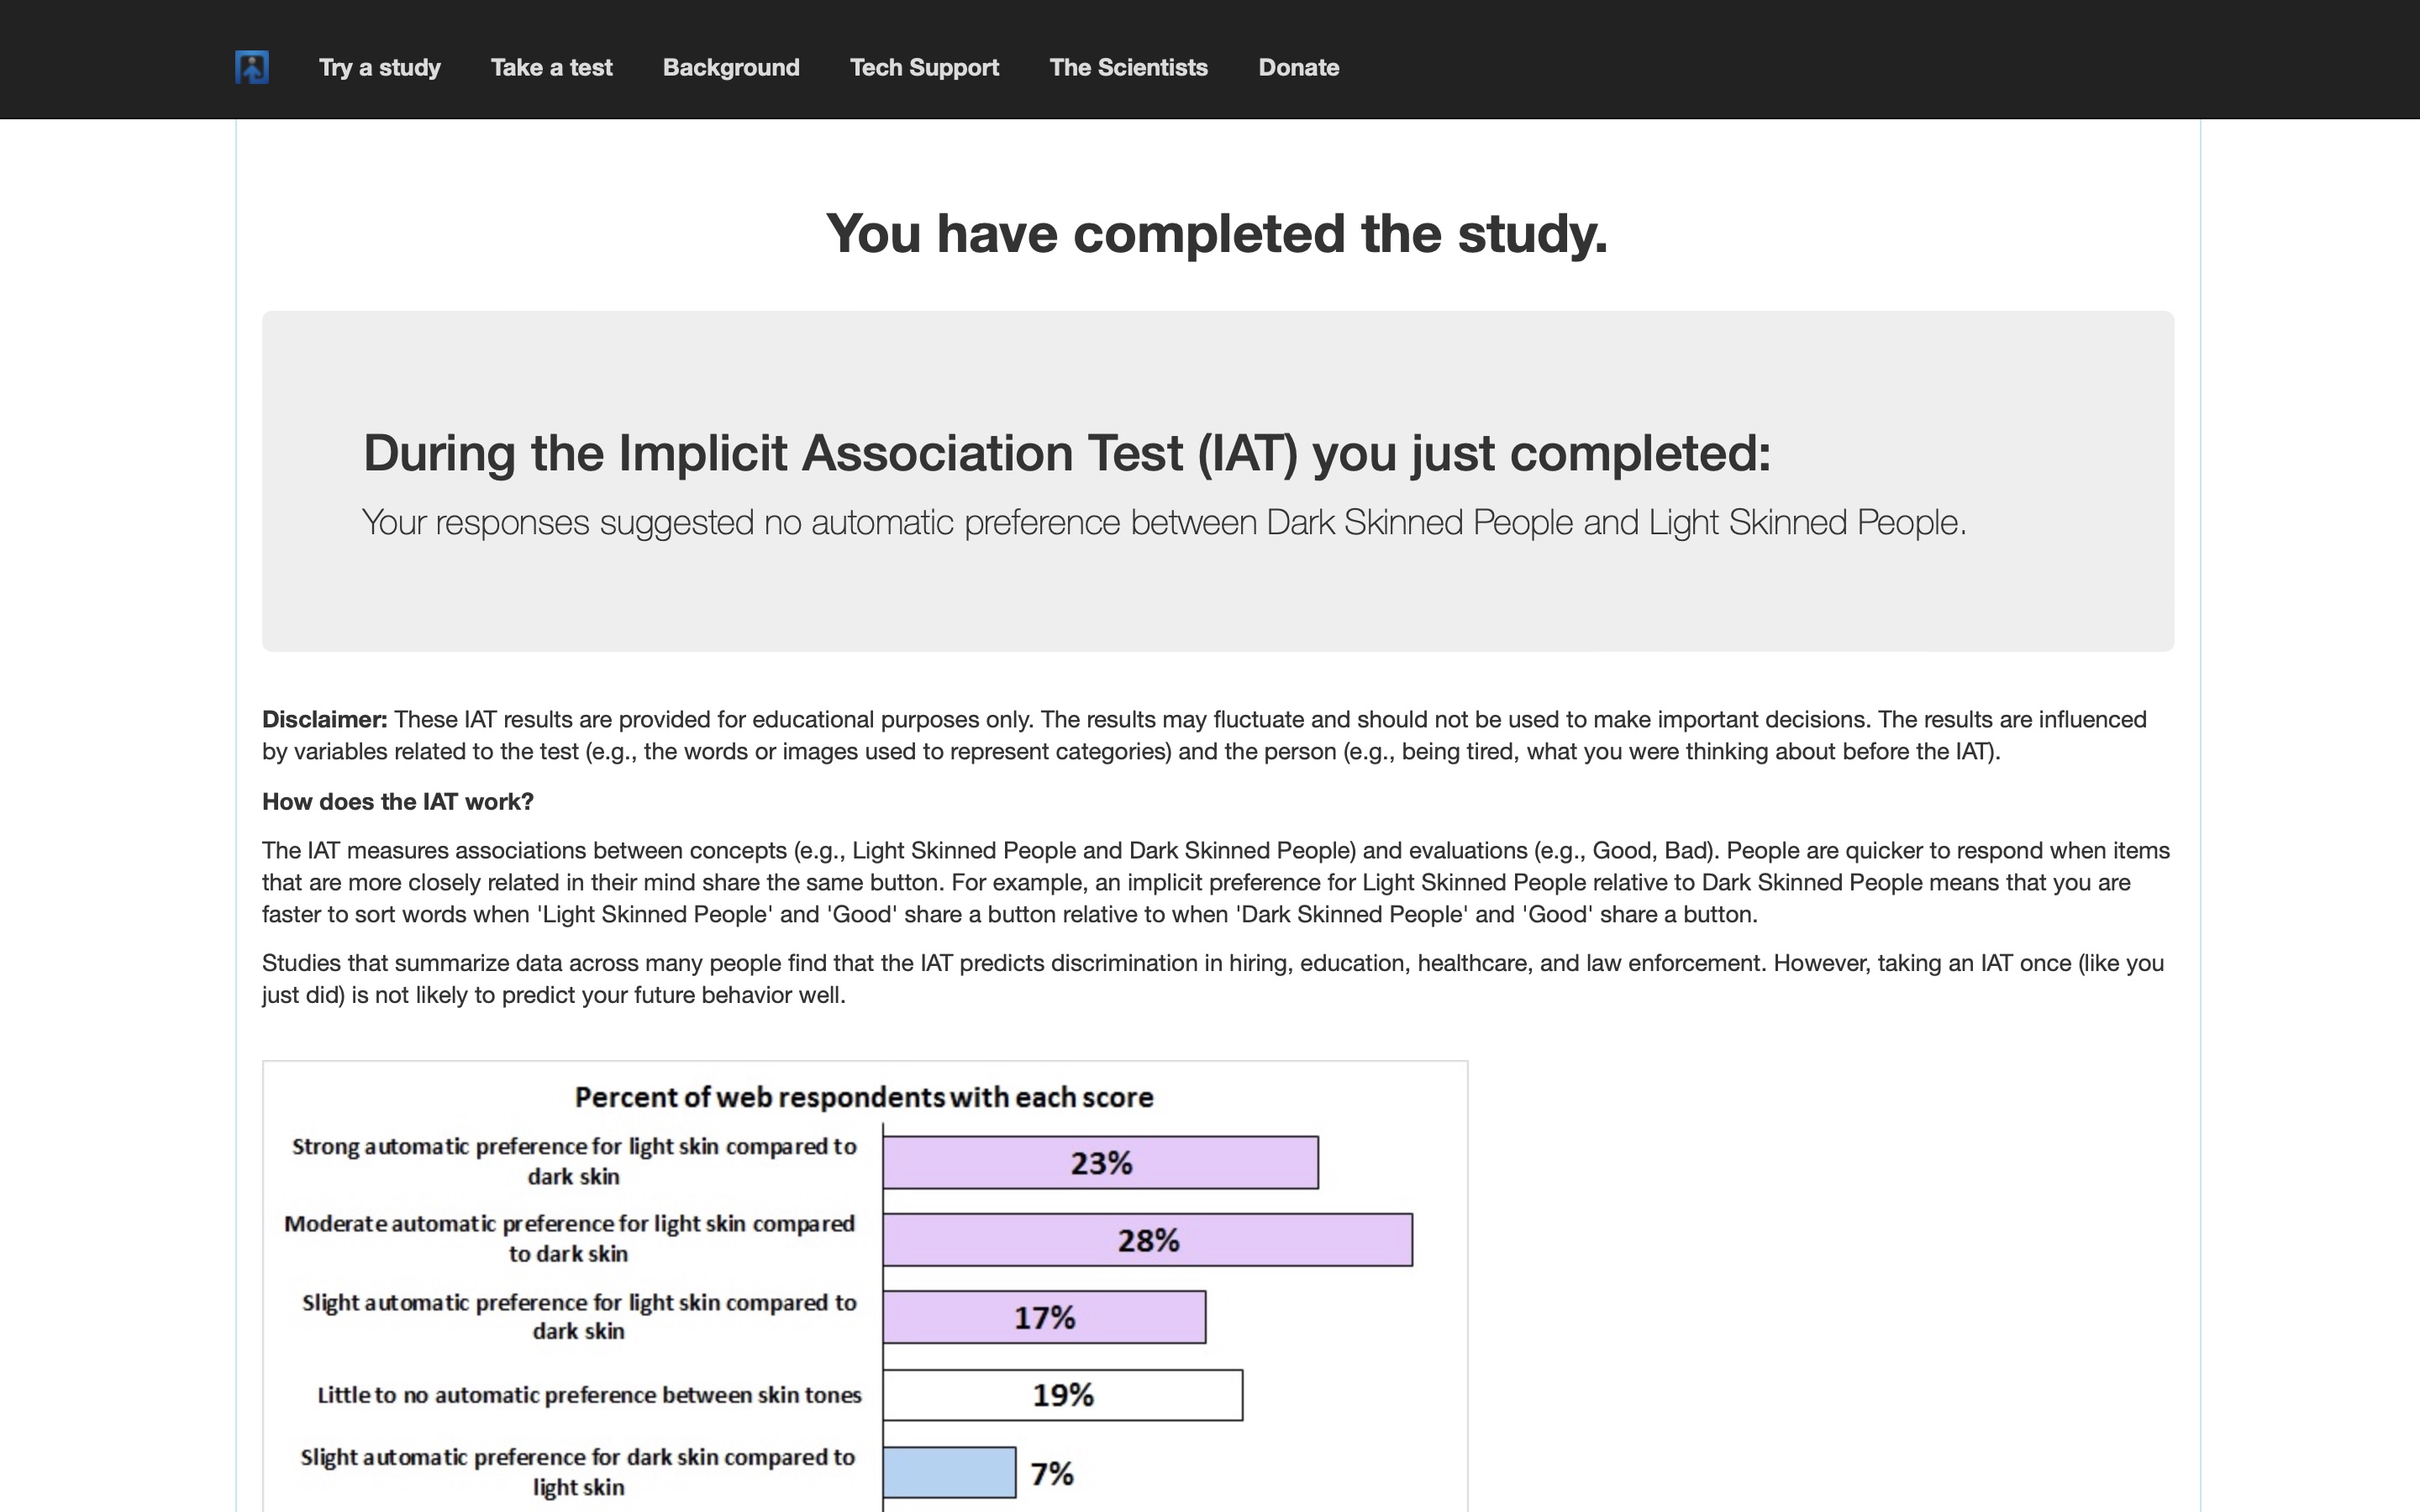Click the Project Implicit logo icon
This screenshot has height=1512, width=2420.
[252, 68]
